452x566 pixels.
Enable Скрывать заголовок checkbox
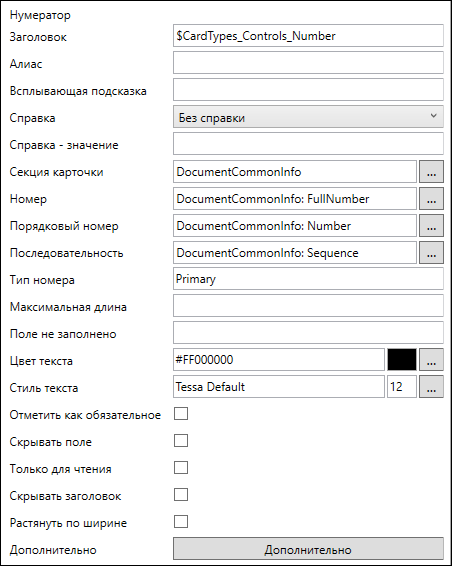click(181, 495)
